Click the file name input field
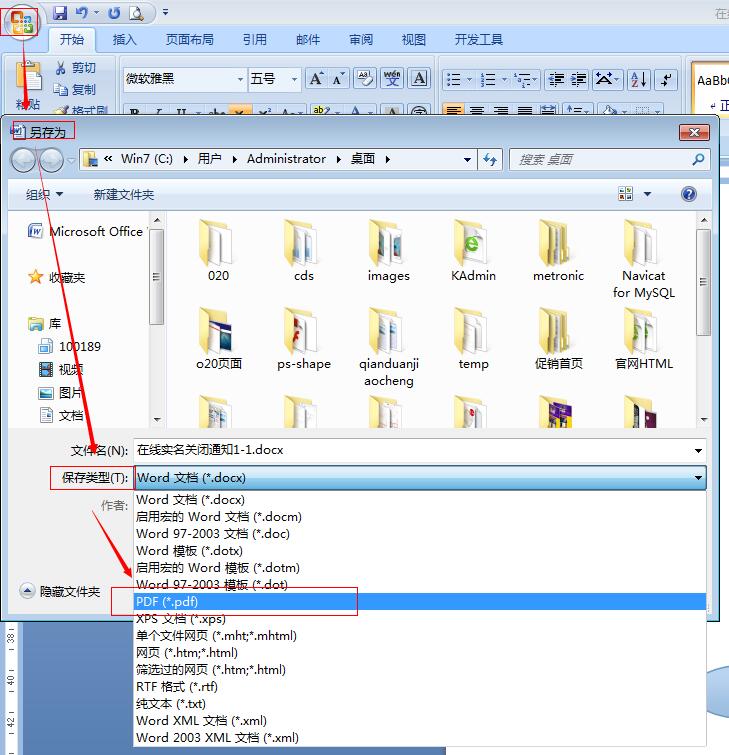The image size is (729, 755). pos(419,450)
